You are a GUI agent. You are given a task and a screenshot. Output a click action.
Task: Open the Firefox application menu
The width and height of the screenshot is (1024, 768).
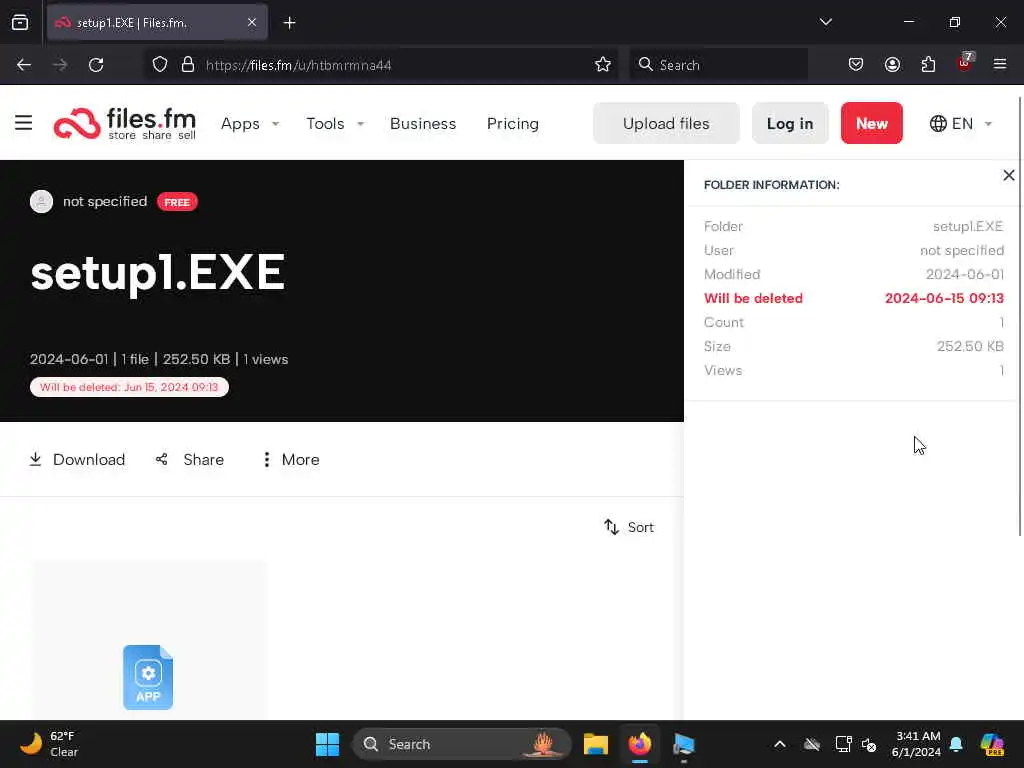pos(1000,65)
